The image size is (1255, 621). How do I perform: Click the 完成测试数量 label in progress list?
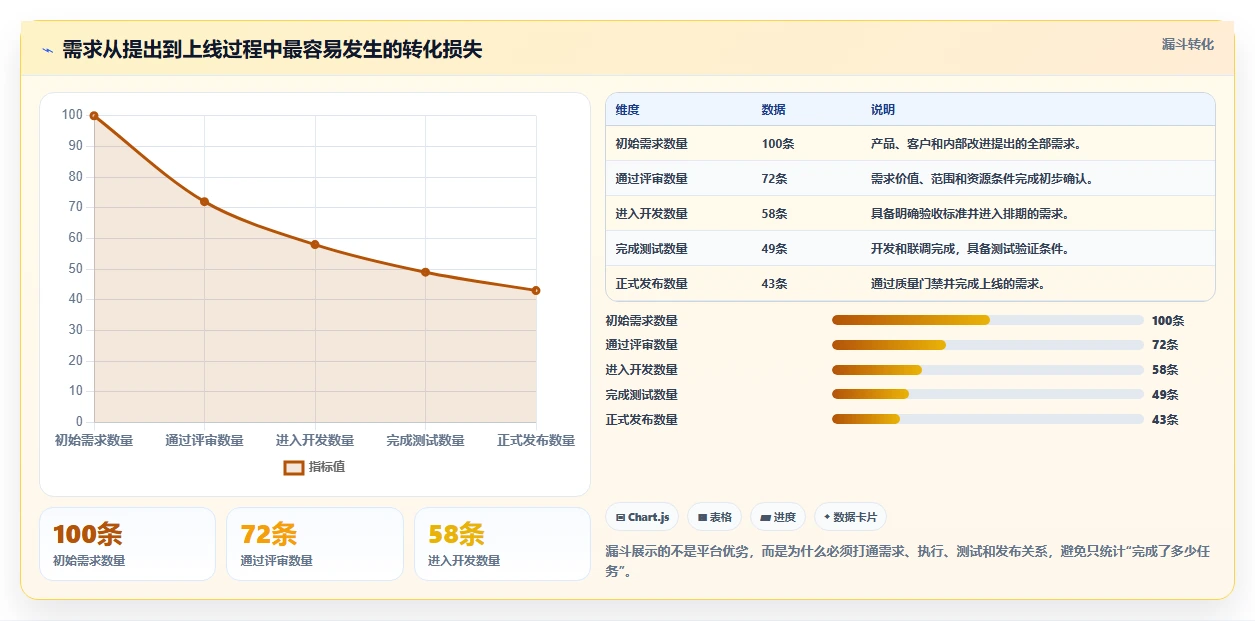coord(641,395)
